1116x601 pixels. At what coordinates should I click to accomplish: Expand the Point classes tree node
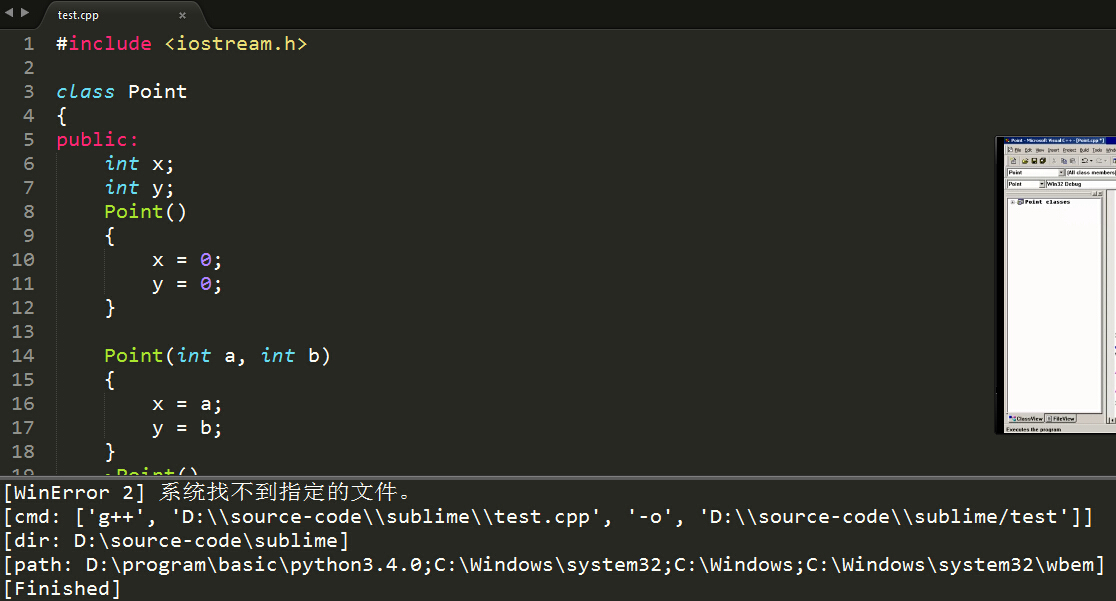pyautogui.click(x=1013, y=202)
